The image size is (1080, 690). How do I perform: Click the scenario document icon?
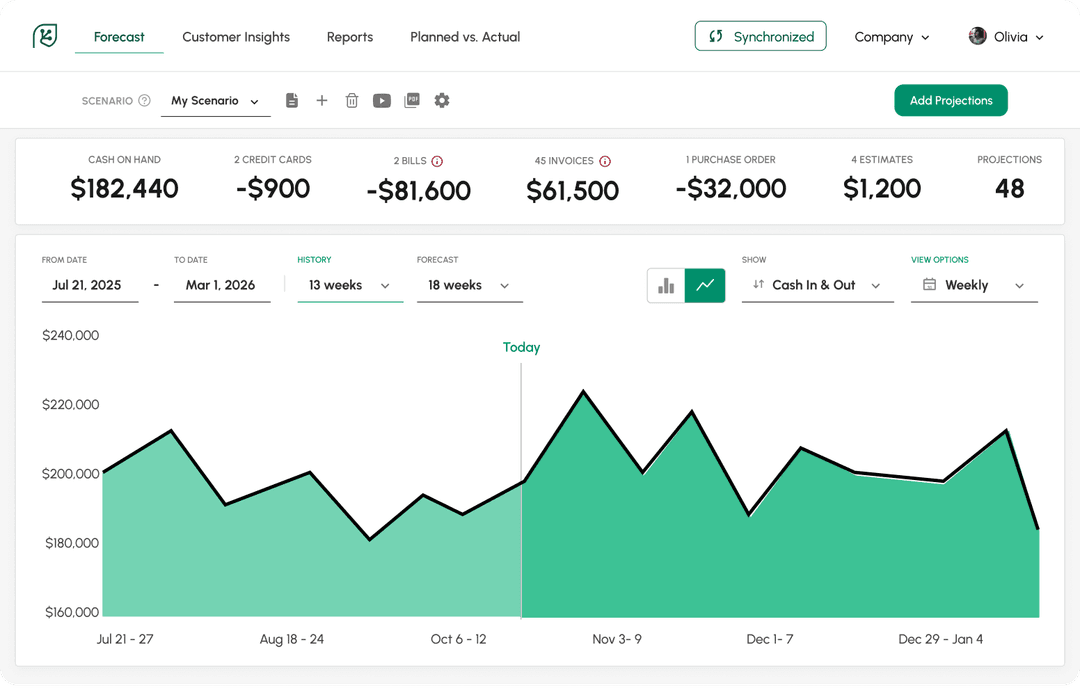292,101
